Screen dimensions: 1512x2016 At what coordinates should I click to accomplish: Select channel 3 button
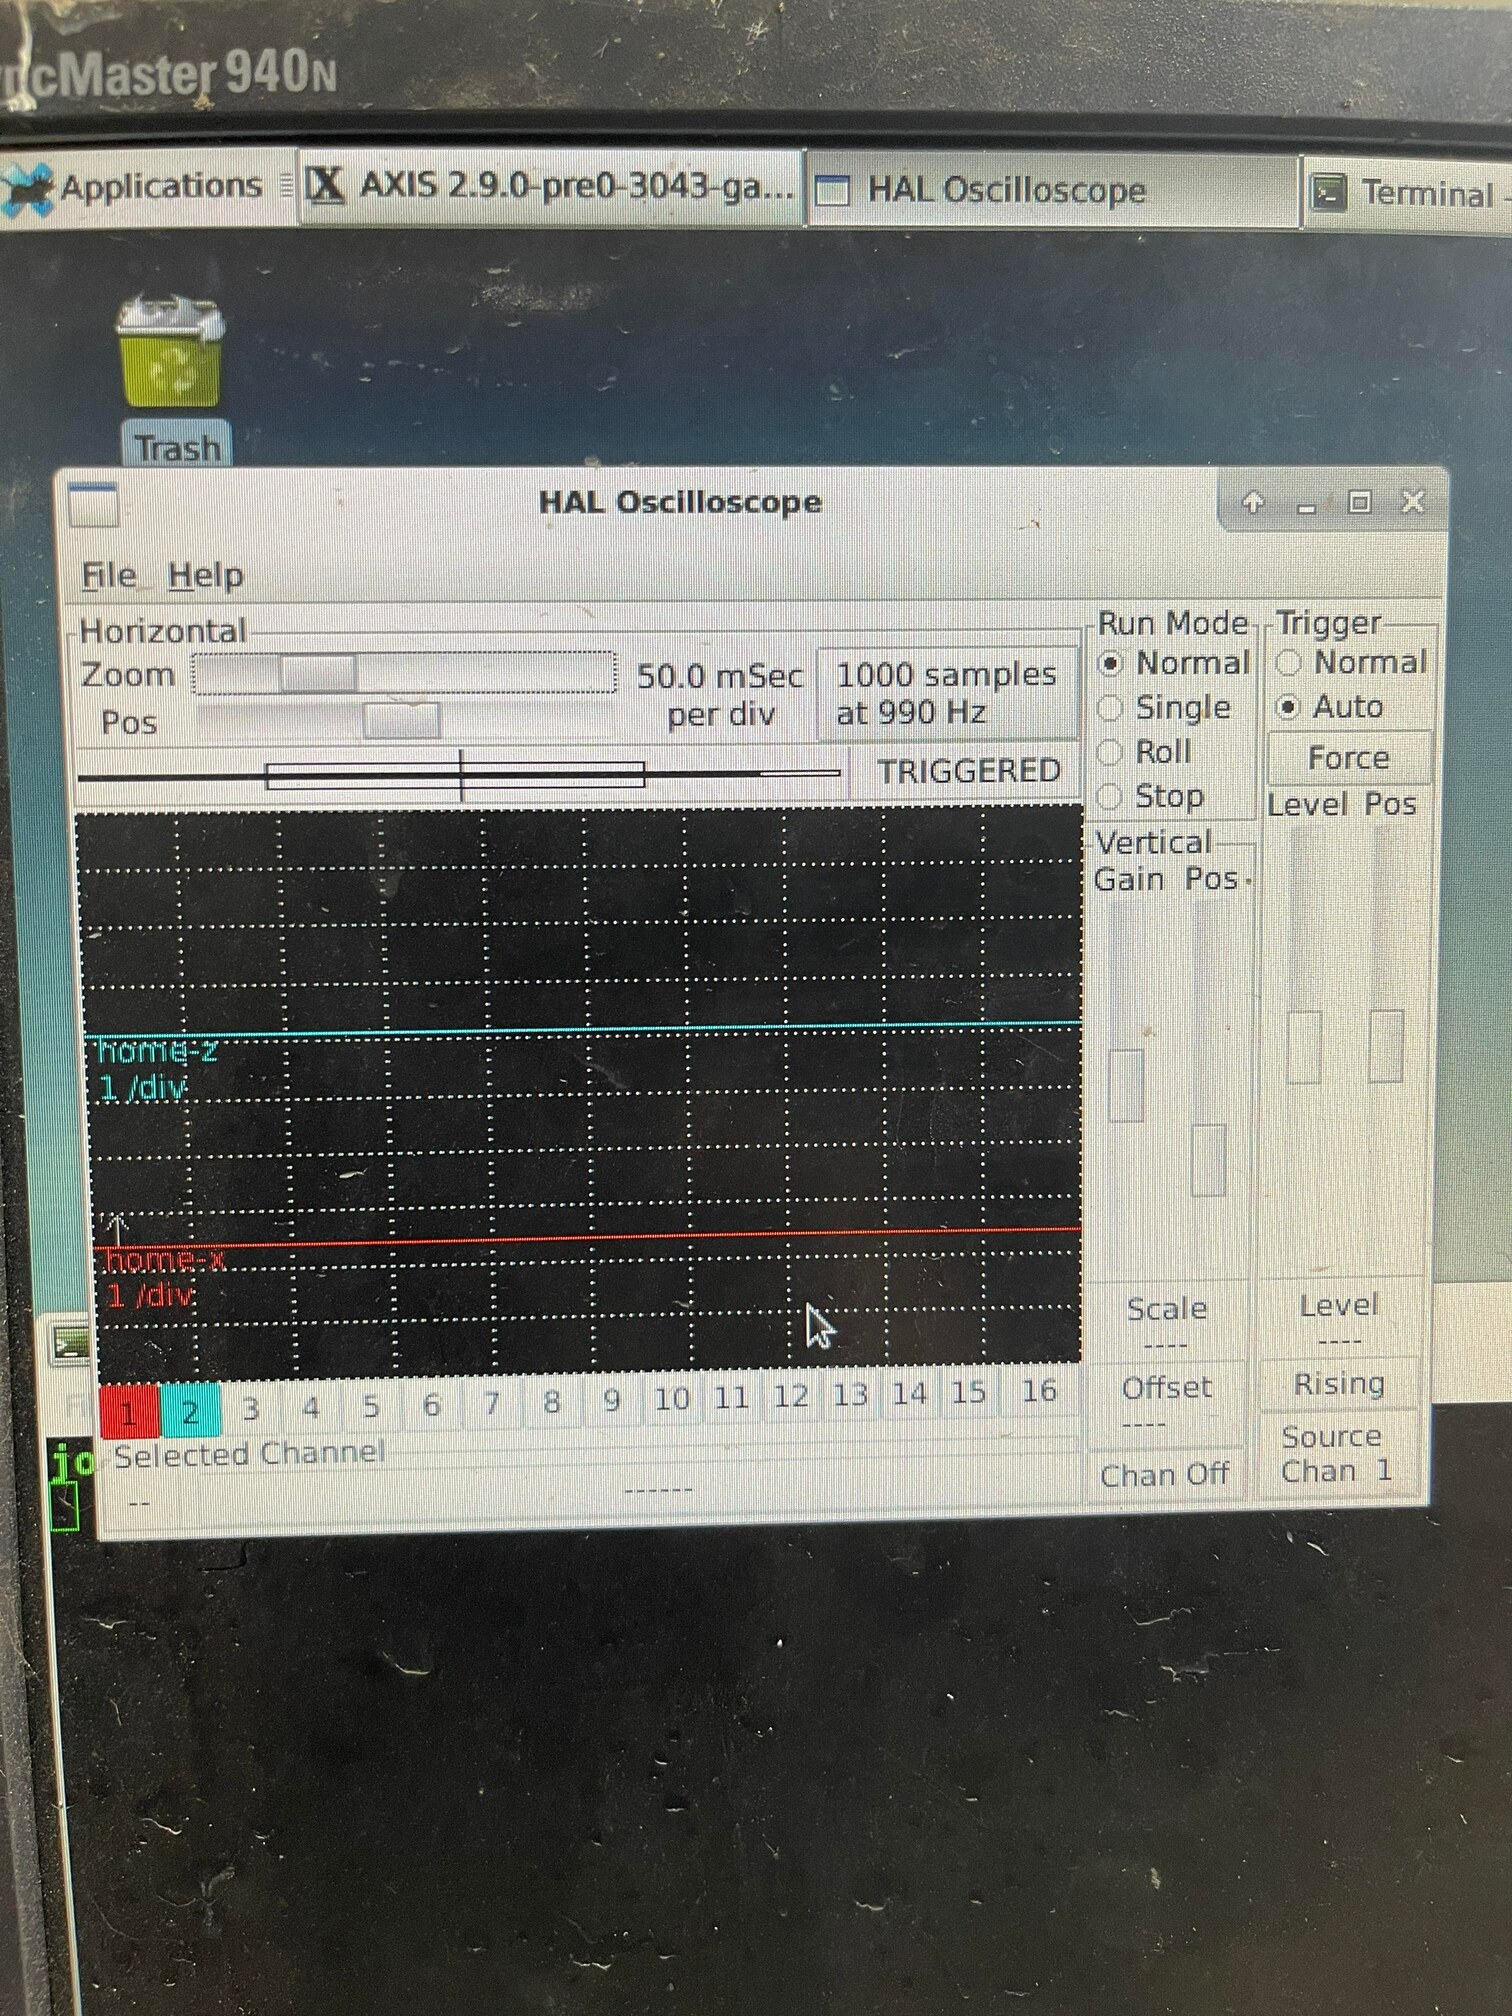tap(250, 1409)
